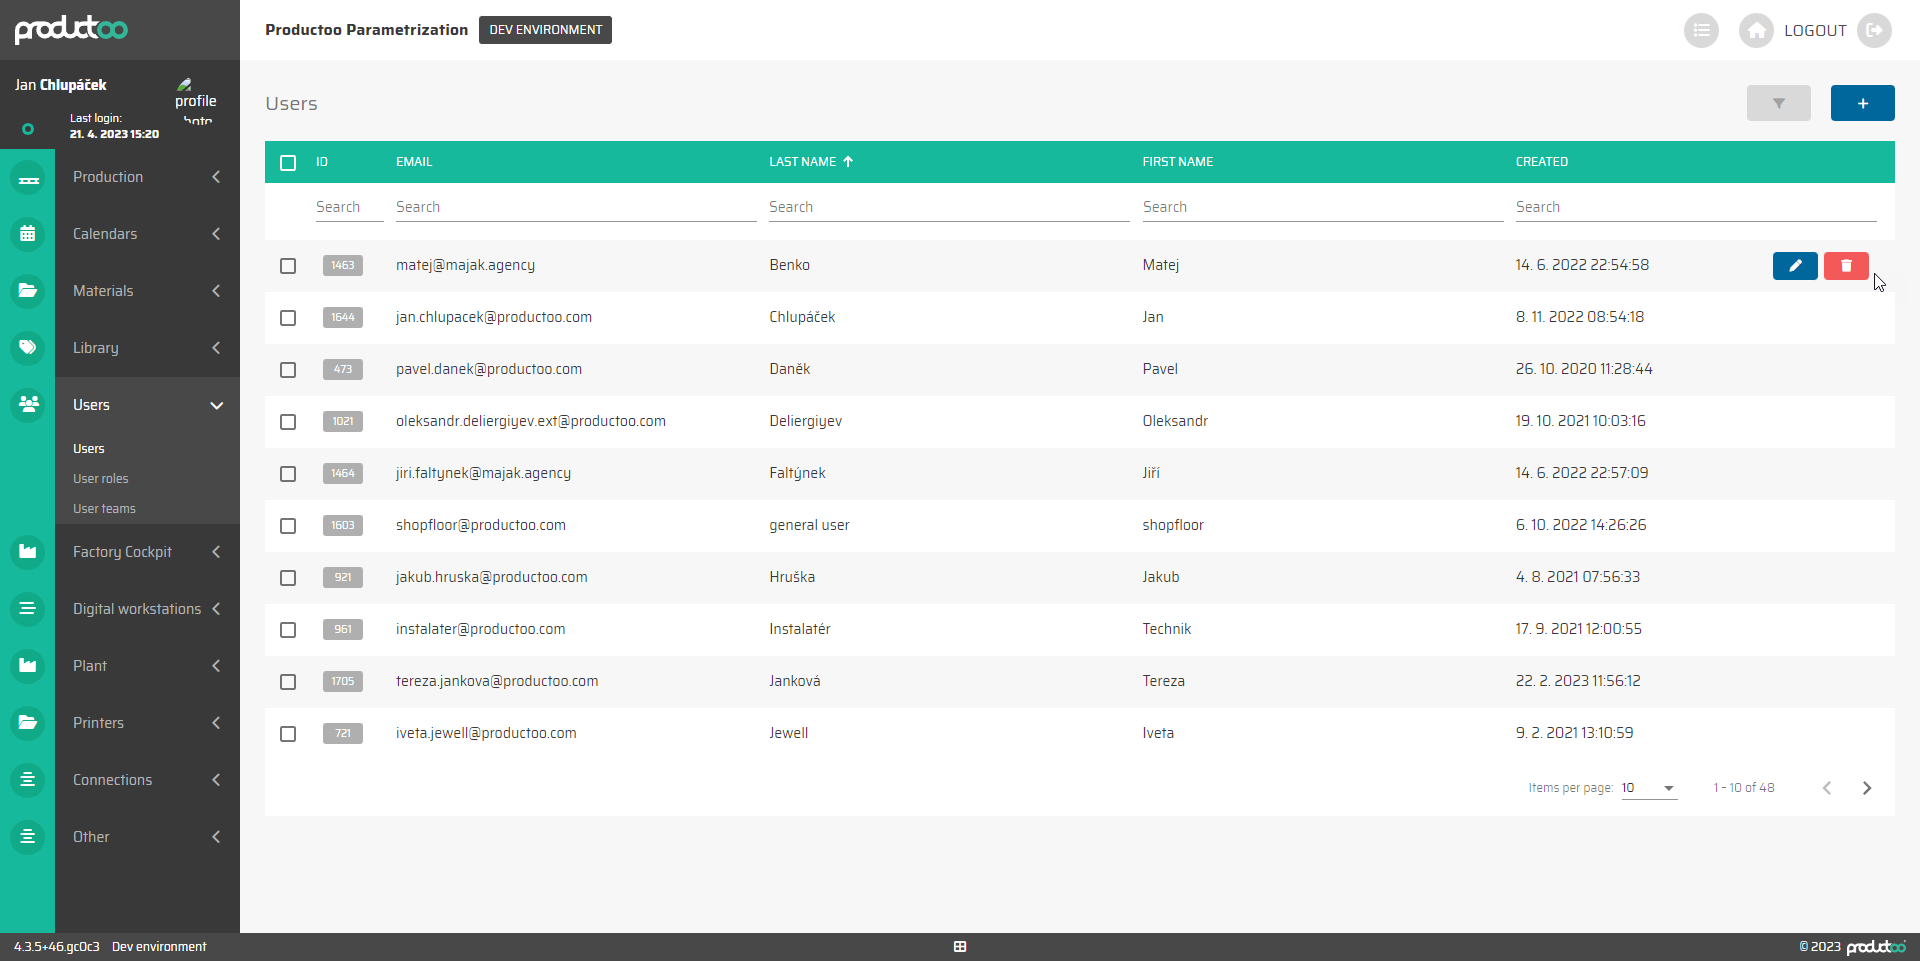Click the blue edit pencil for Benko
The height and width of the screenshot is (961, 1920).
point(1794,266)
